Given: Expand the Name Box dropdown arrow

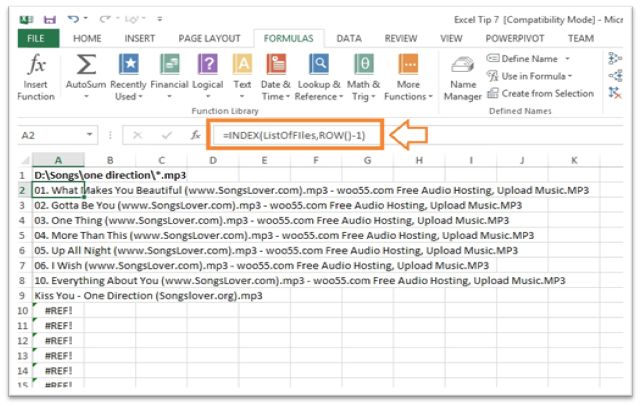Looking at the screenshot, I should coord(89,135).
